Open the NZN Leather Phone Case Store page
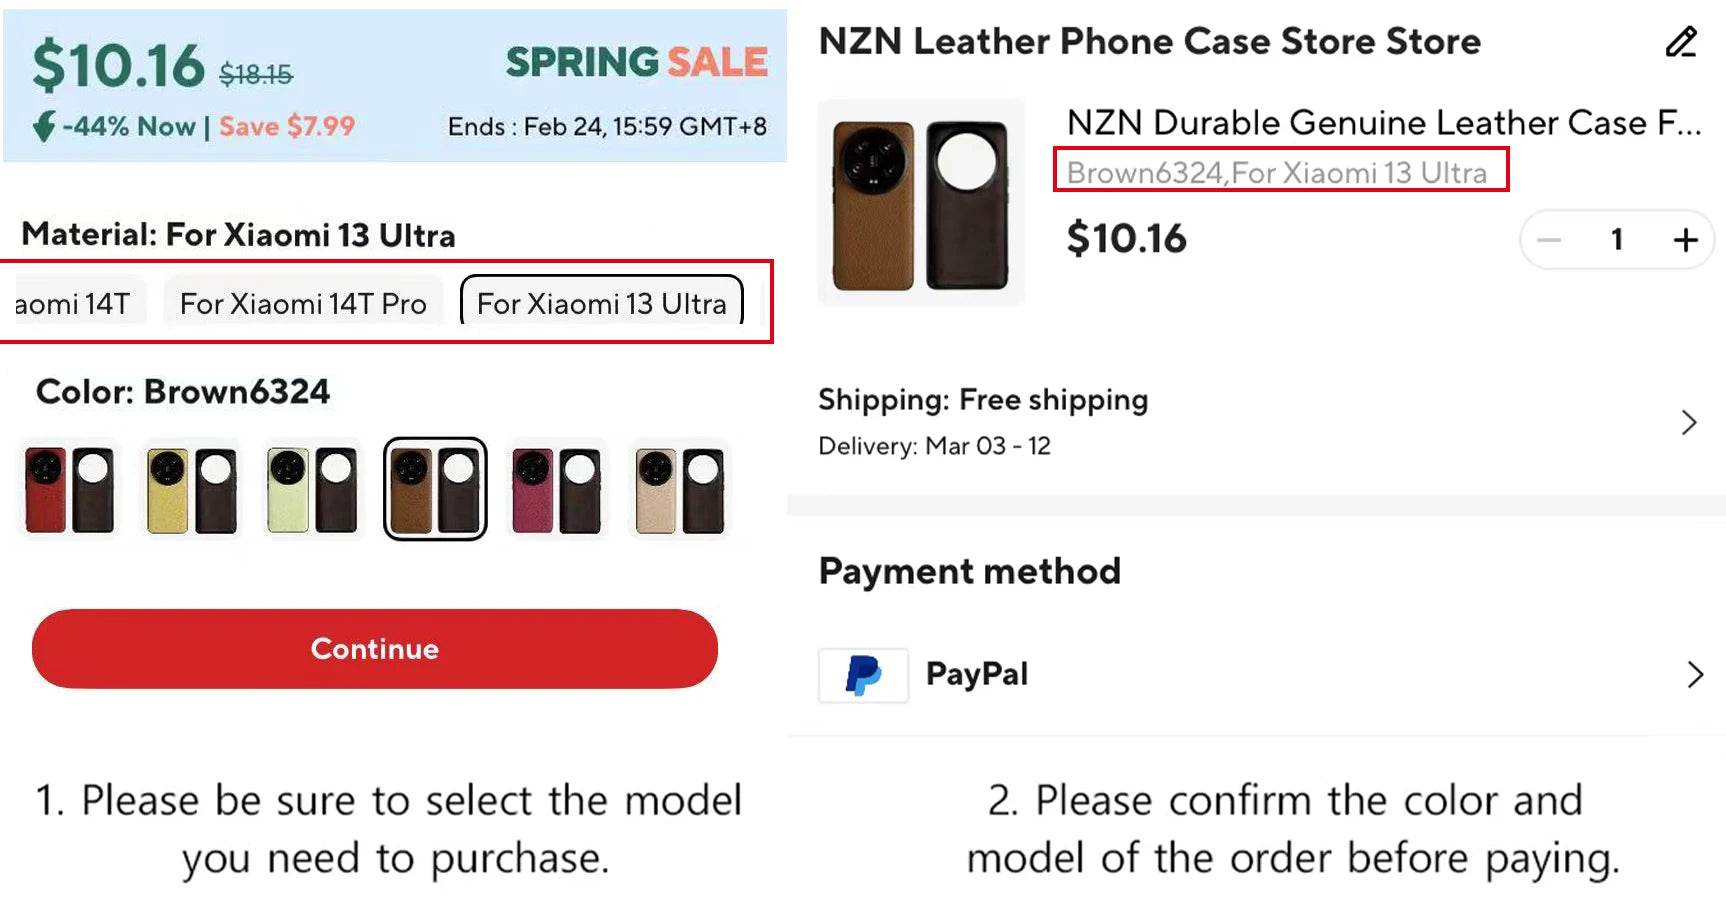The image size is (1726, 908). 1148,42
